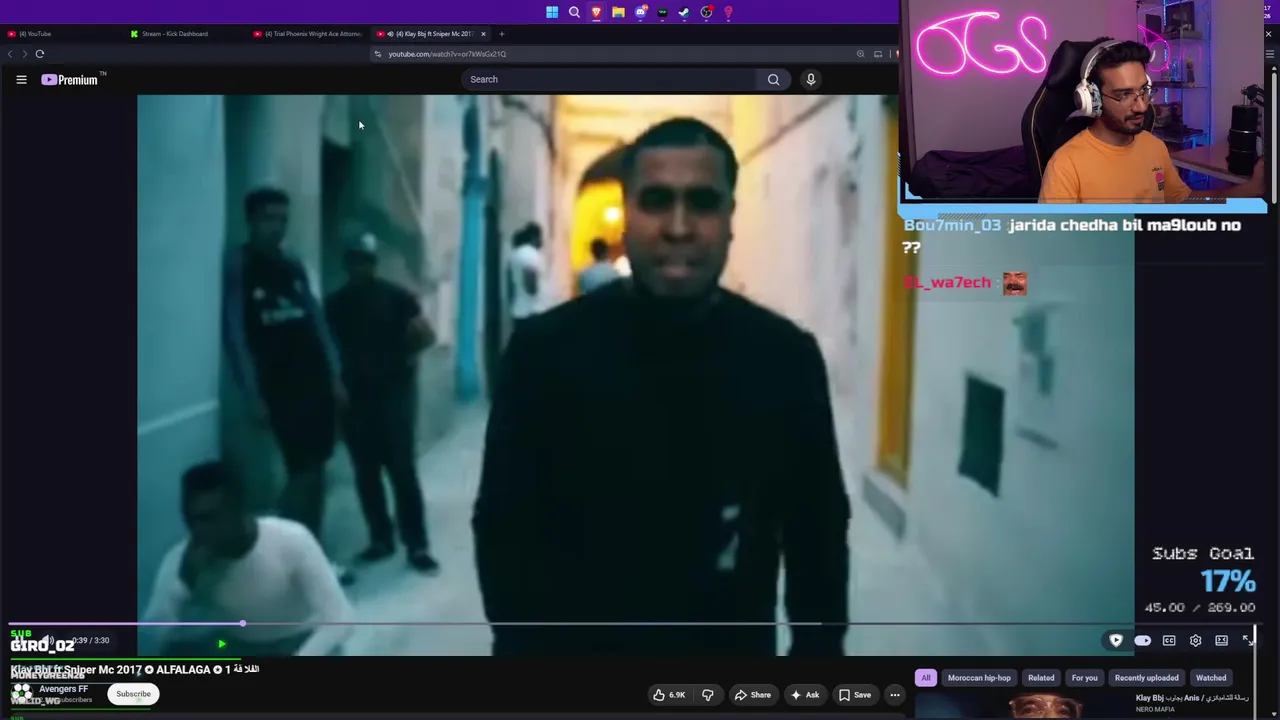Go to YouTube Premium home logo
Viewport: 1280px width, 720px height.
70,80
